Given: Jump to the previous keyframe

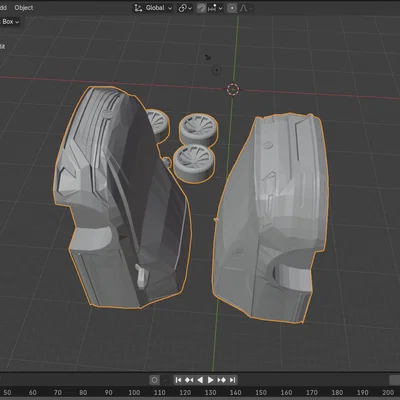Looking at the screenshot, I should point(189,380).
